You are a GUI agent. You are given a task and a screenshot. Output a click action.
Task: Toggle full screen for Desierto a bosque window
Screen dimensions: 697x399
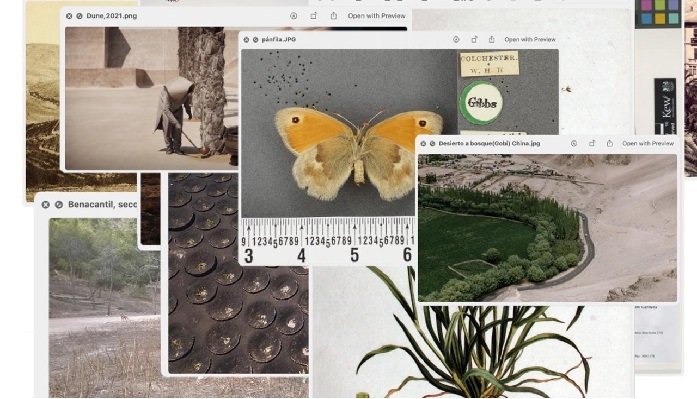point(432,144)
